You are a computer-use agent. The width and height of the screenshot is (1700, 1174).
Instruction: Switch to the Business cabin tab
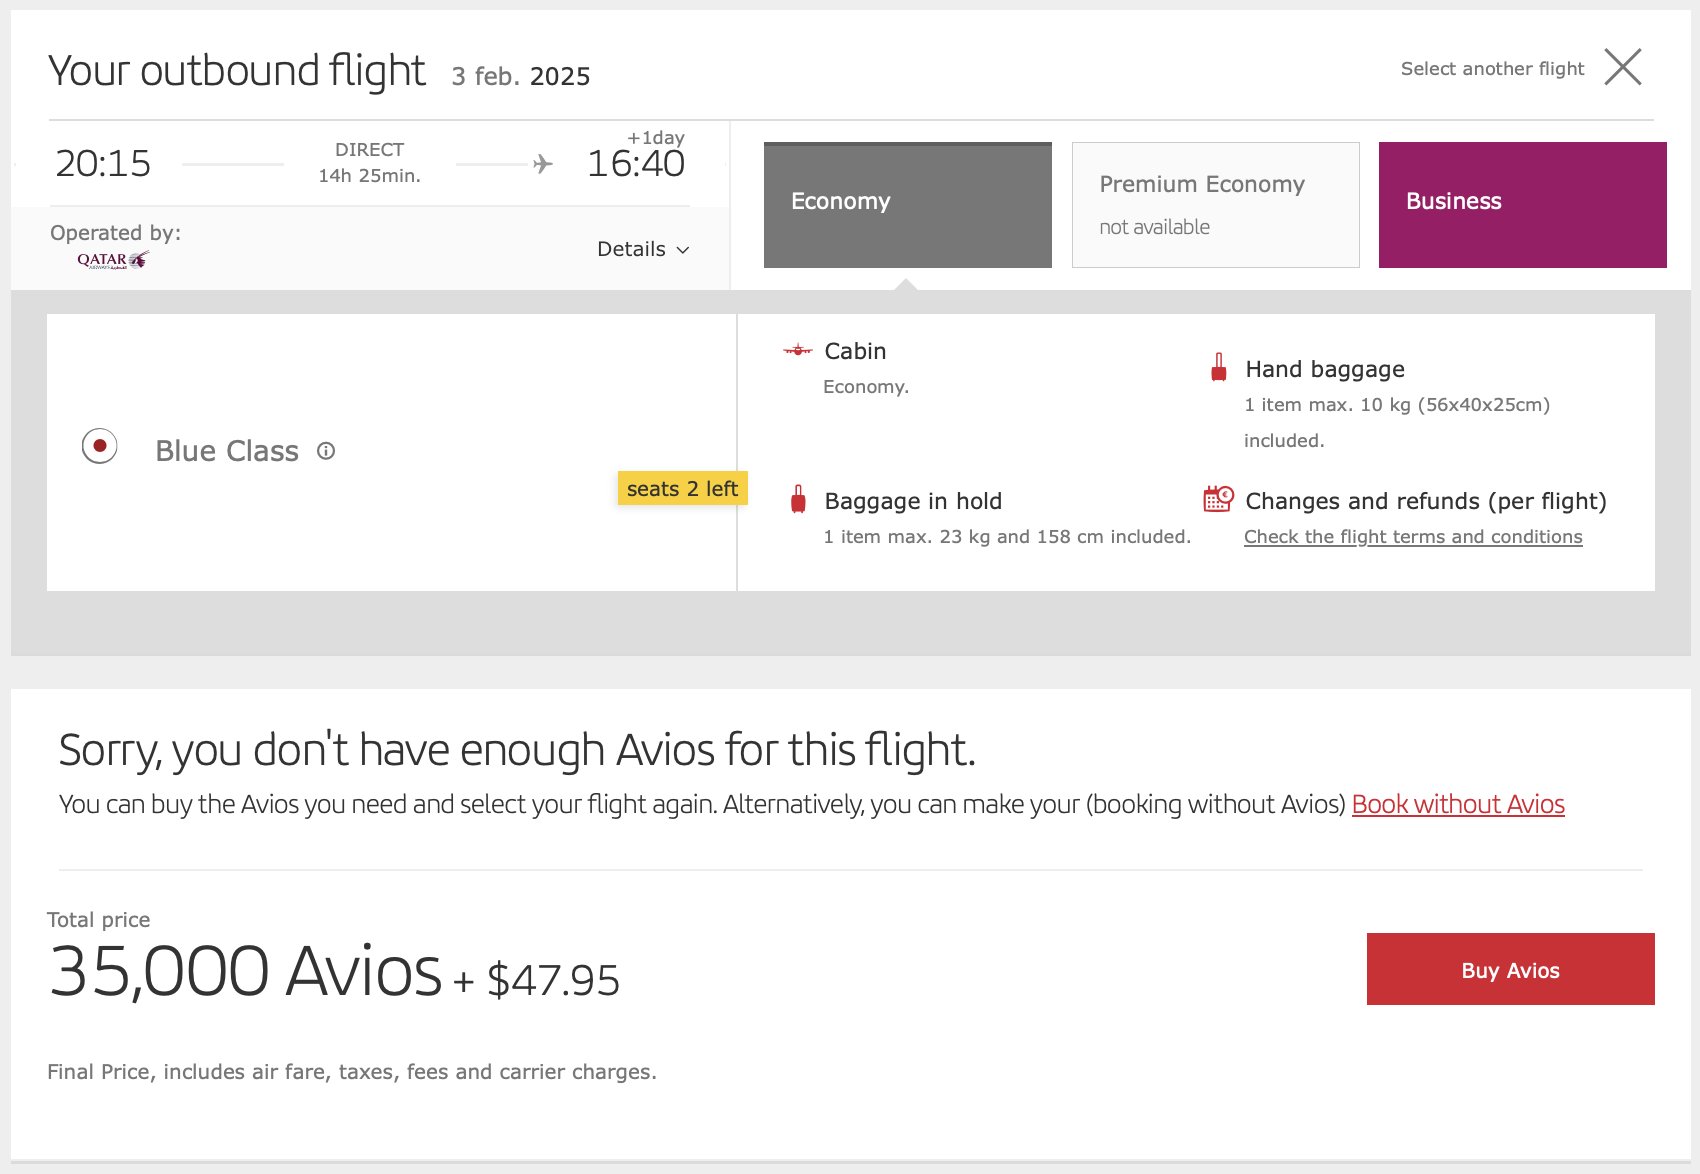coord(1523,205)
